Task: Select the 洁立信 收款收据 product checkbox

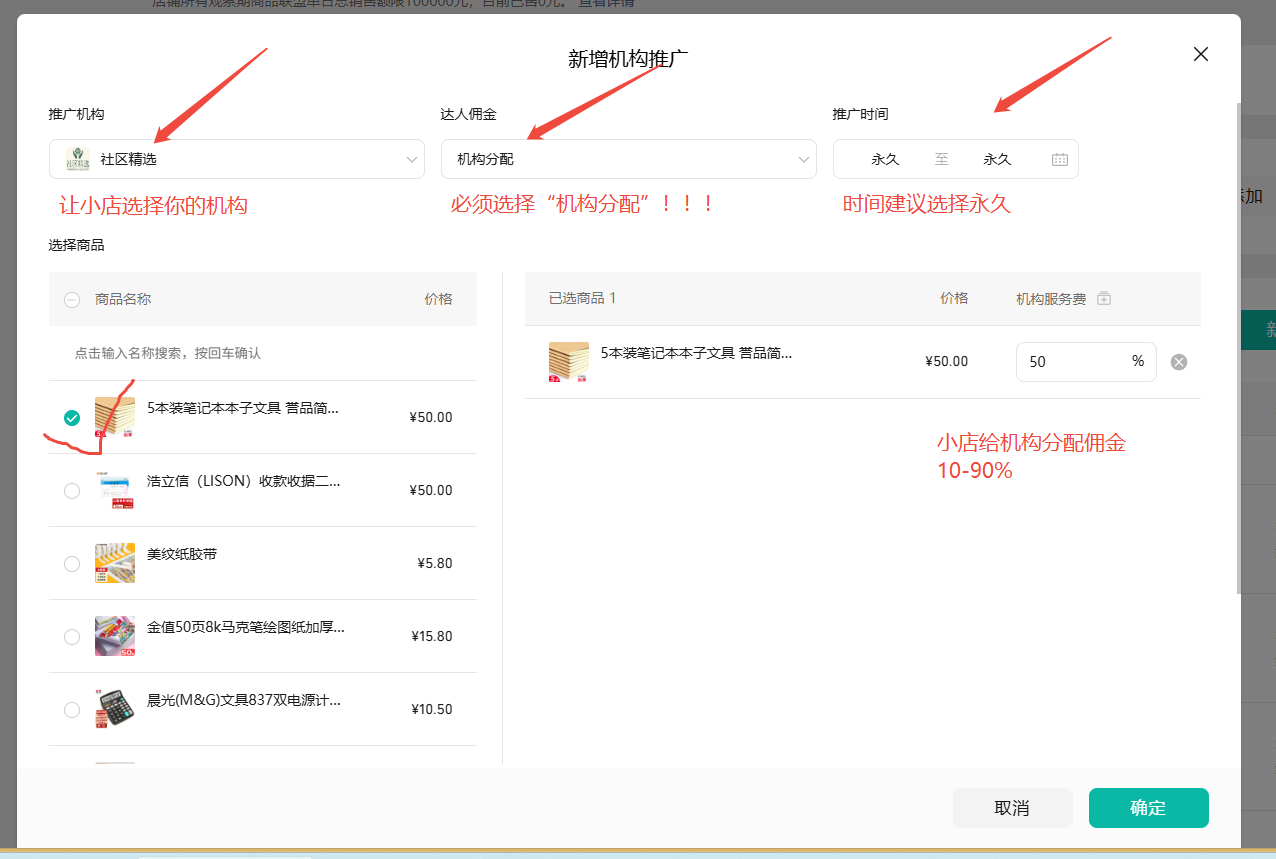Action: (72, 491)
